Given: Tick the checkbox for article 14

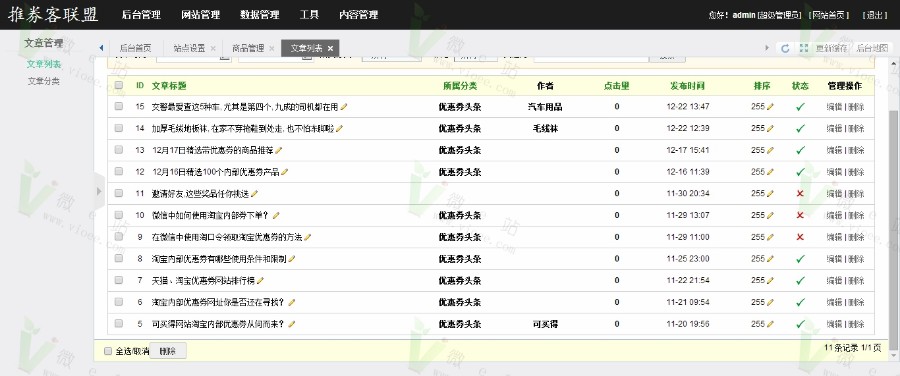Looking at the screenshot, I should 119,128.
